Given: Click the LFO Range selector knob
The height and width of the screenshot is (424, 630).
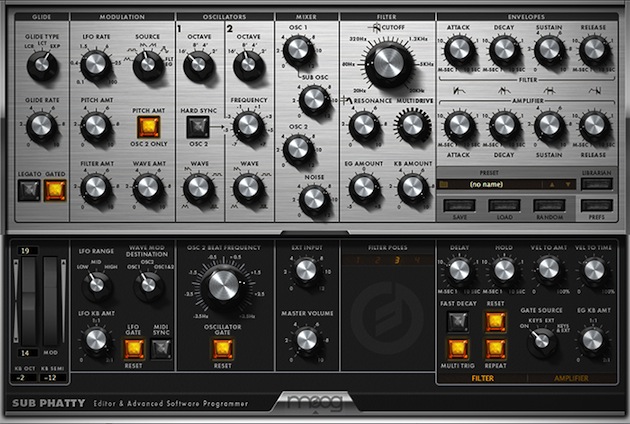Looking at the screenshot, I should pyautogui.click(x=96, y=285).
